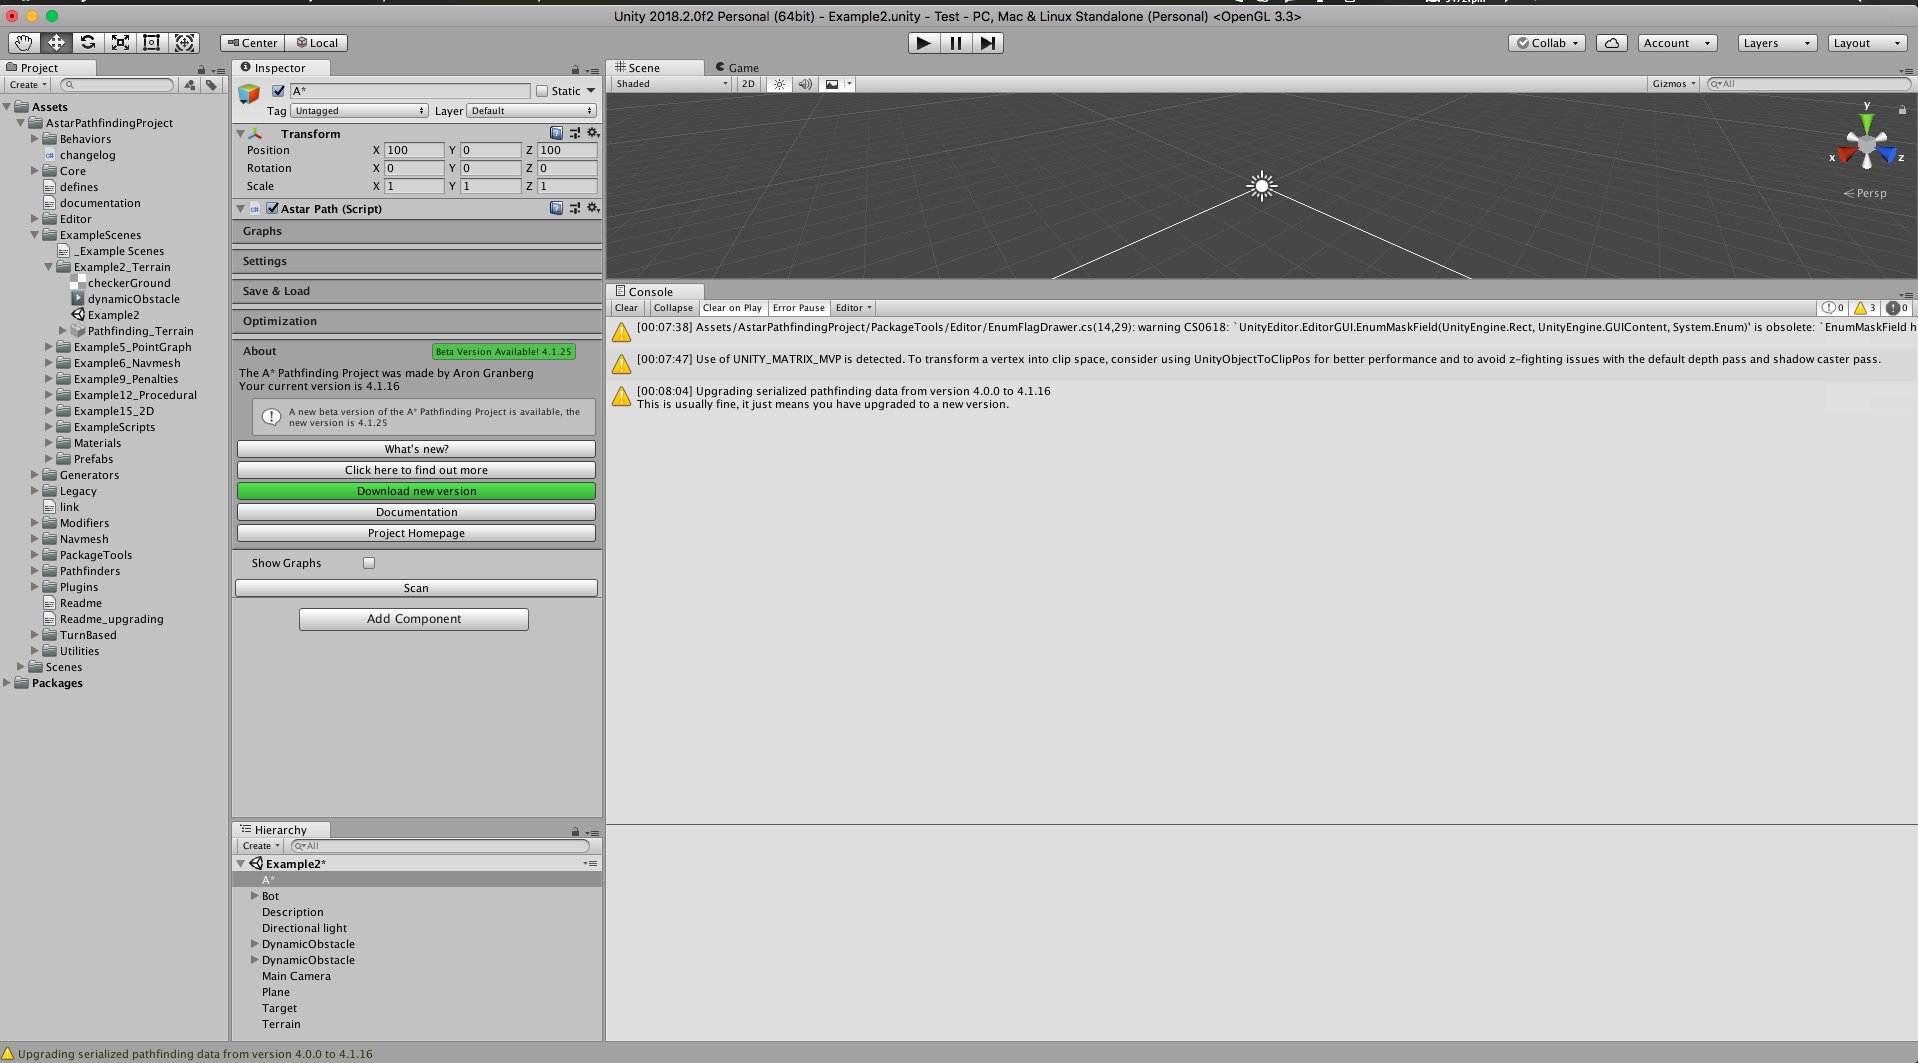Open the Shaded draw mode dropdown
Viewport: 1918px width, 1063px height.
[x=672, y=84]
